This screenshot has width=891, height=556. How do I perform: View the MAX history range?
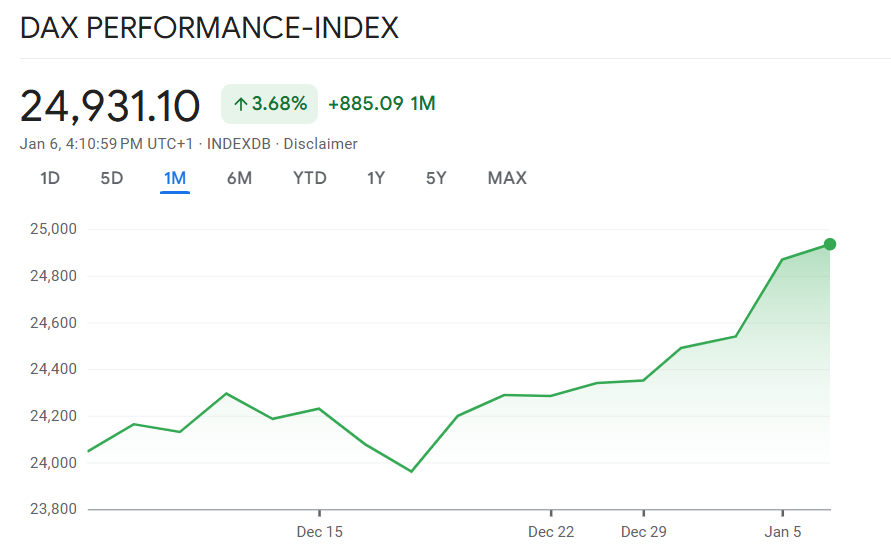click(x=507, y=179)
